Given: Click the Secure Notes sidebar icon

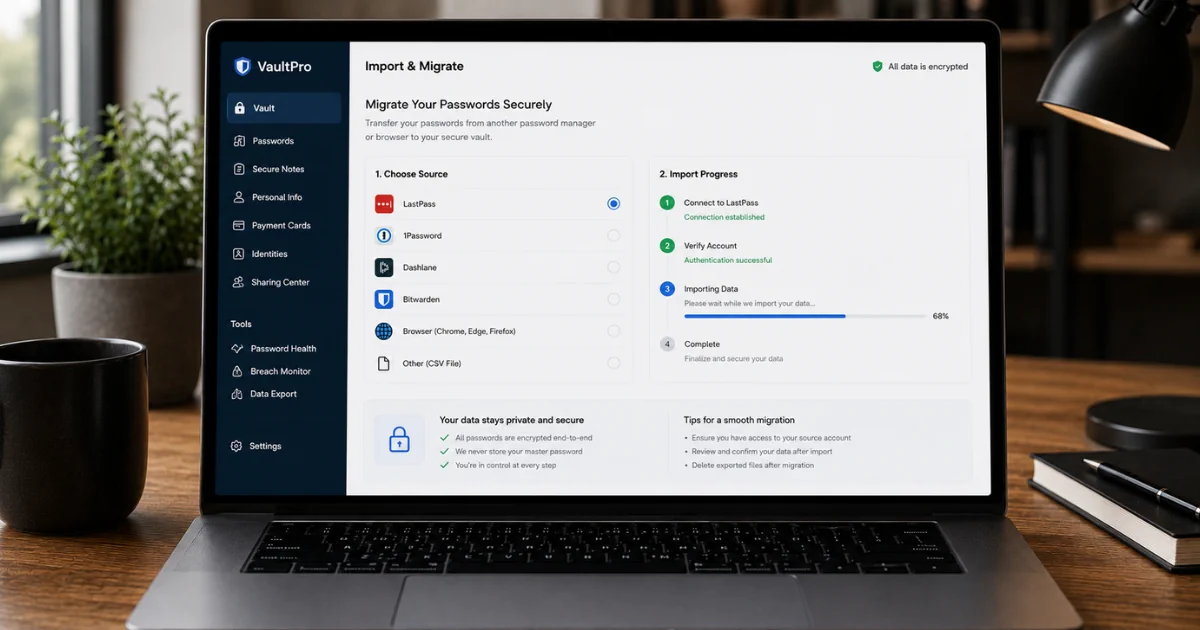Looking at the screenshot, I should [x=238, y=169].
